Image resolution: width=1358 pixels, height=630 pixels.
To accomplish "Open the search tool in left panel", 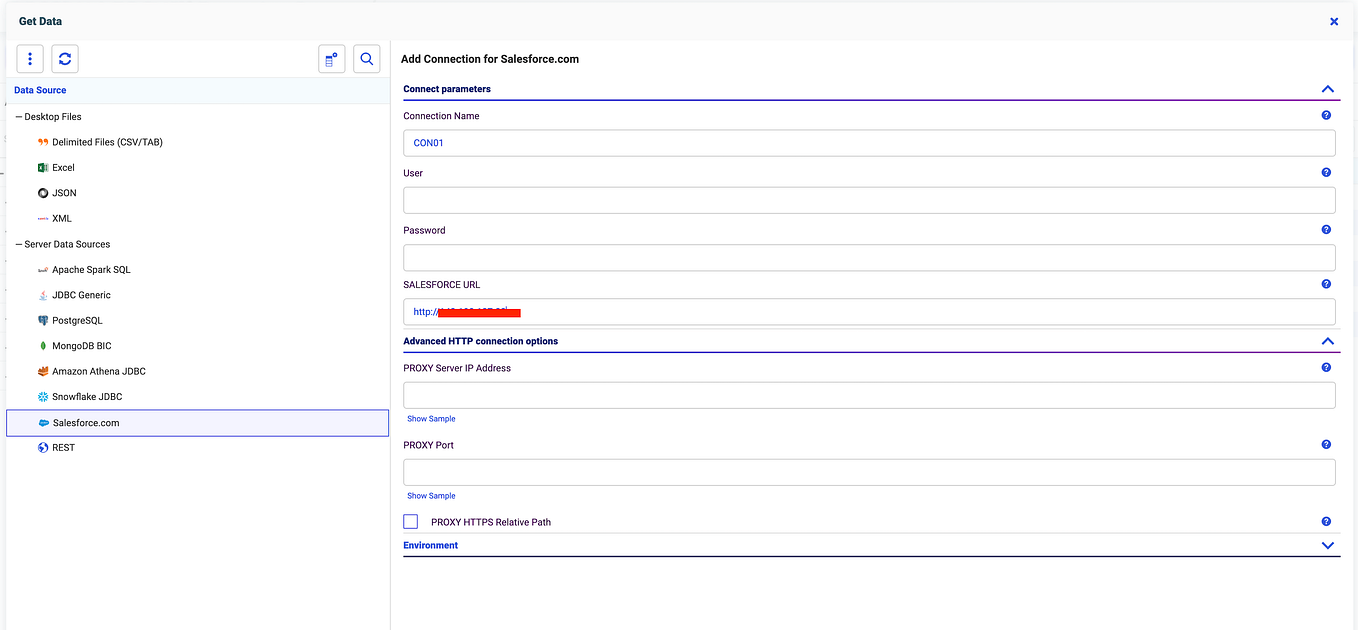I will click(x=366, y=58).
